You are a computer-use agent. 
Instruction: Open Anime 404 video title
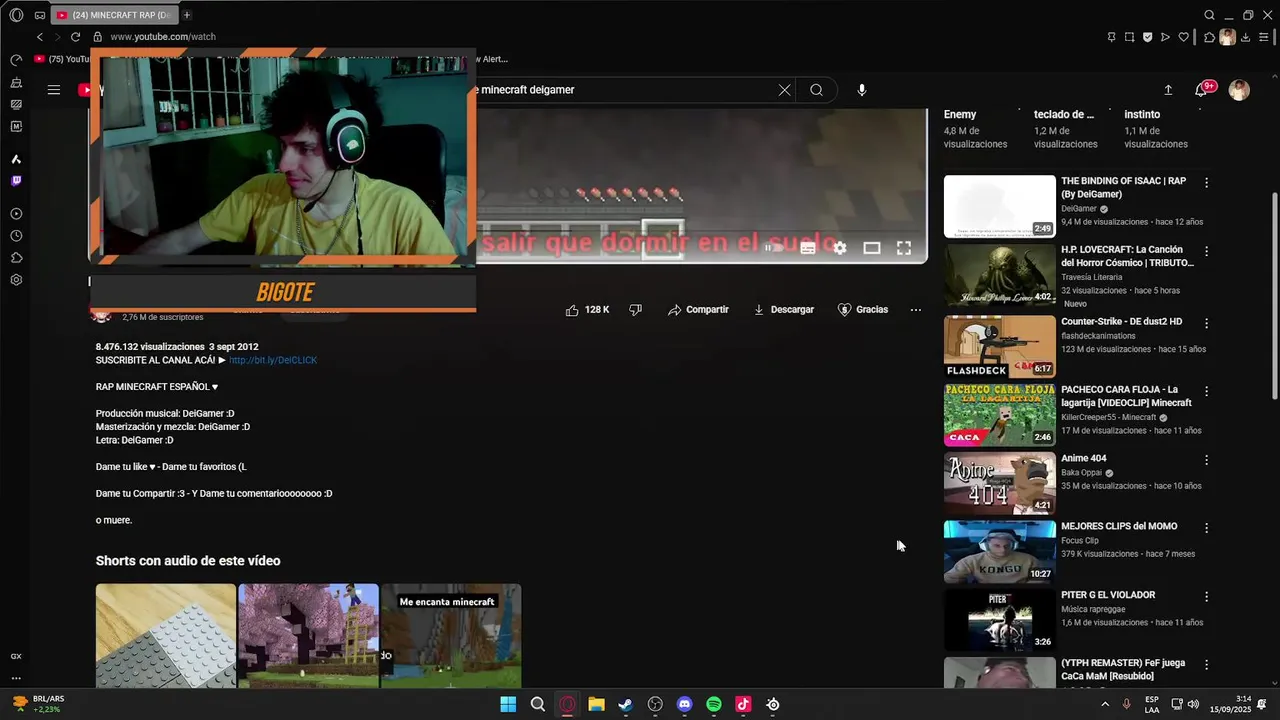tap(1084, 458)
